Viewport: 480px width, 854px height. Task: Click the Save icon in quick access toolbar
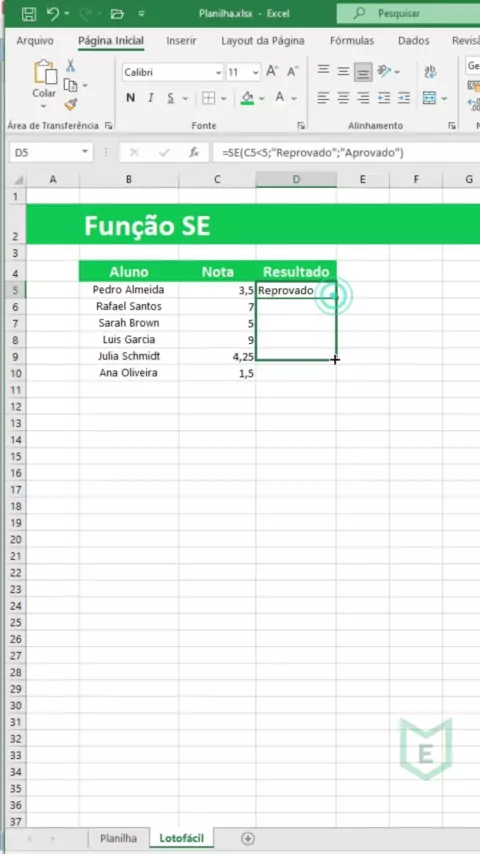click(29, 14)
